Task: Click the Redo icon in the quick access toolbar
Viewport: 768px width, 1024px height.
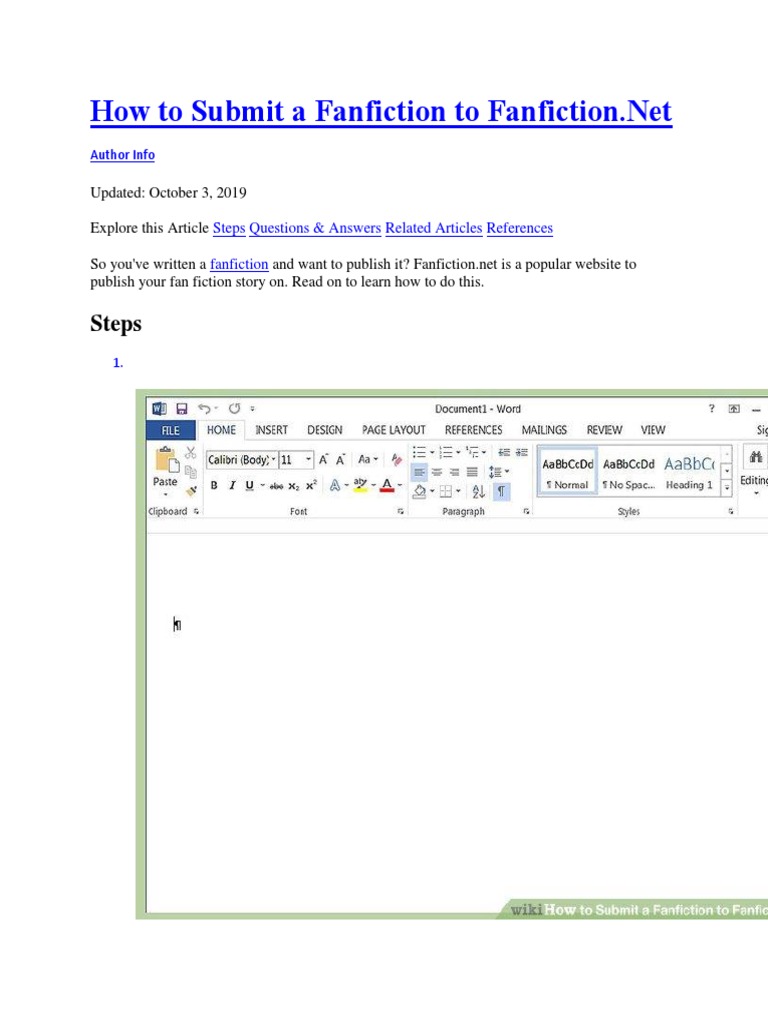Action: tap(234, 409)
